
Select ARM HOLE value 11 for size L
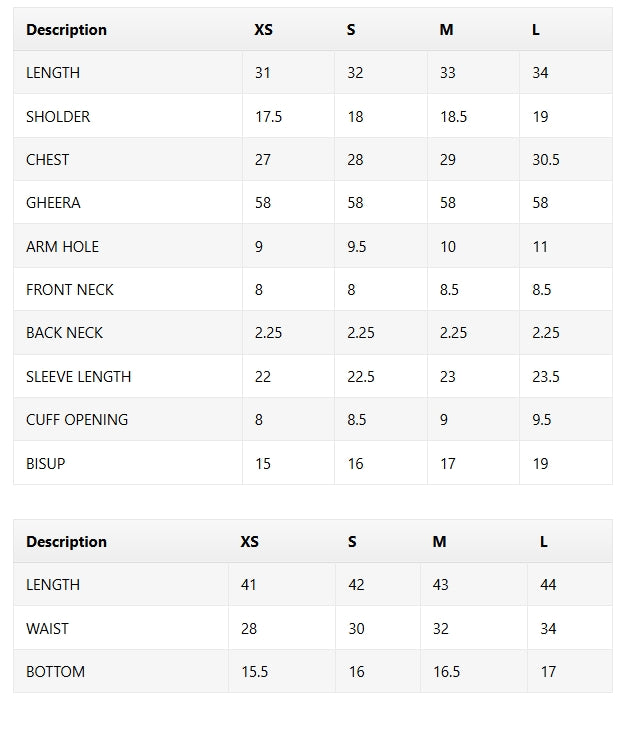[540, 247]
